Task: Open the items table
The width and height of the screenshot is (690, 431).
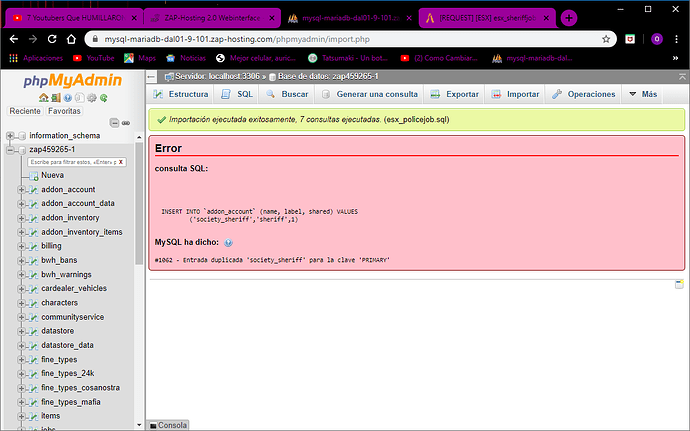Action: tap(51, 416)
